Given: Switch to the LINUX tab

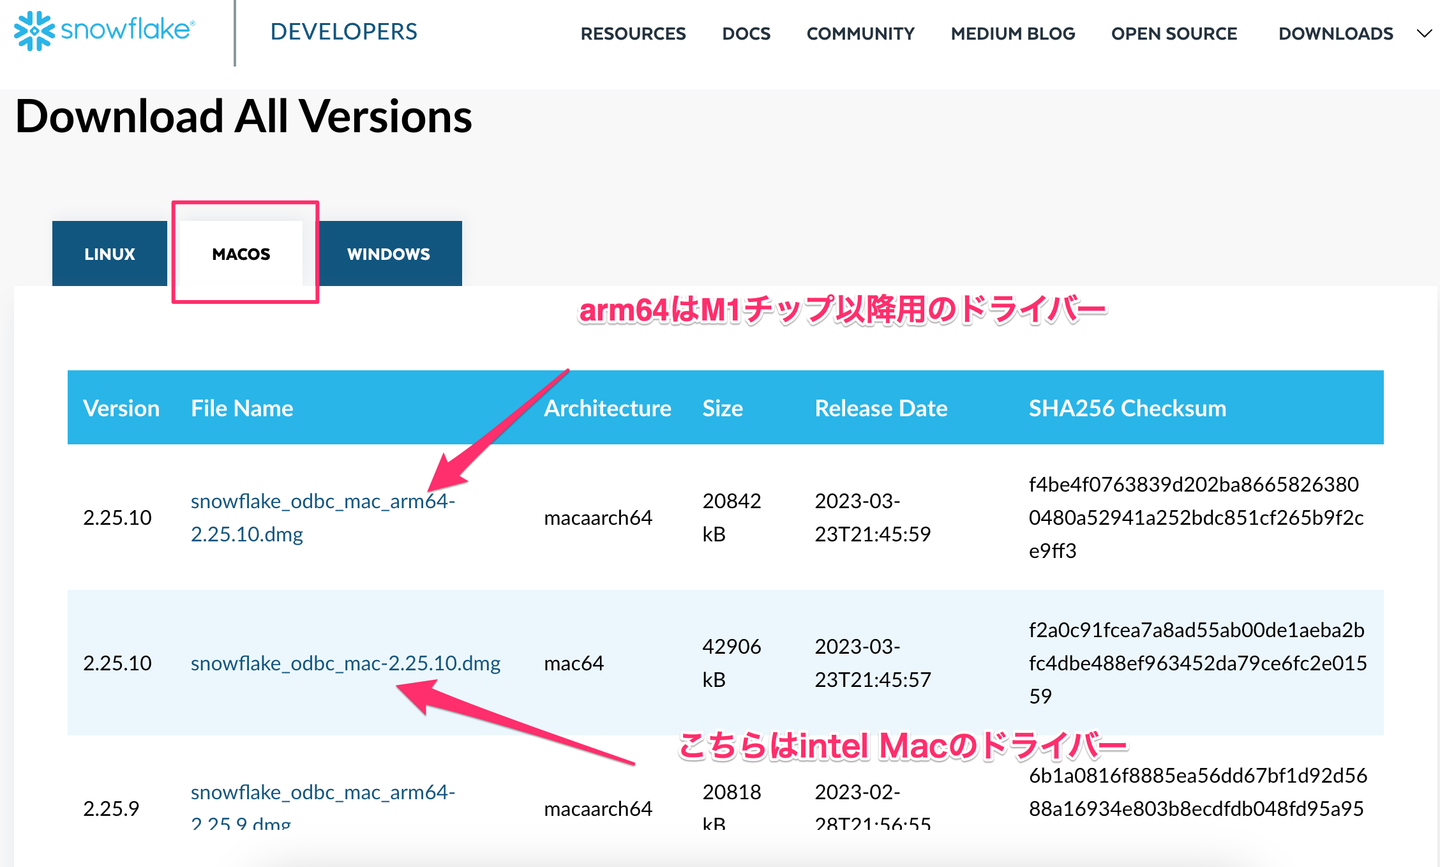Looking at the screenshot, I should pos(110,254).
